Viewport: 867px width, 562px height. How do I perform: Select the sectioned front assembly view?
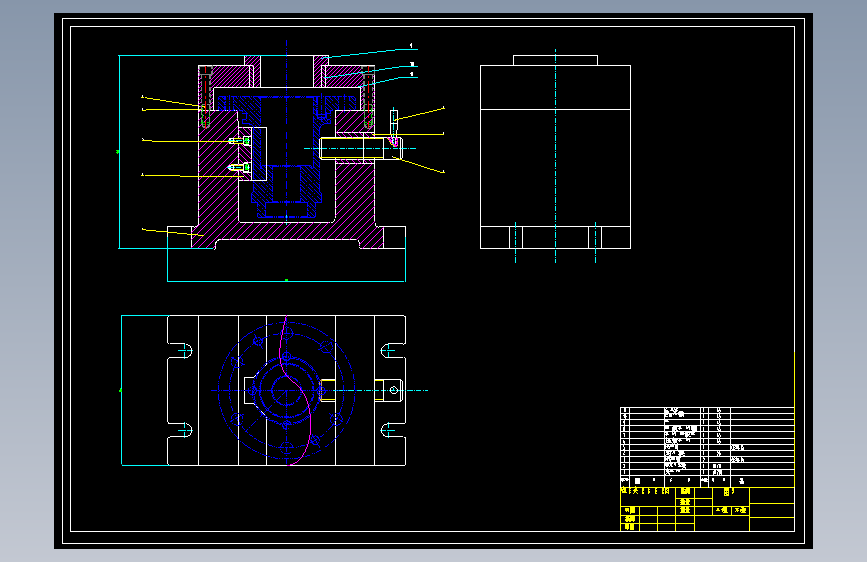coord(286,152)
